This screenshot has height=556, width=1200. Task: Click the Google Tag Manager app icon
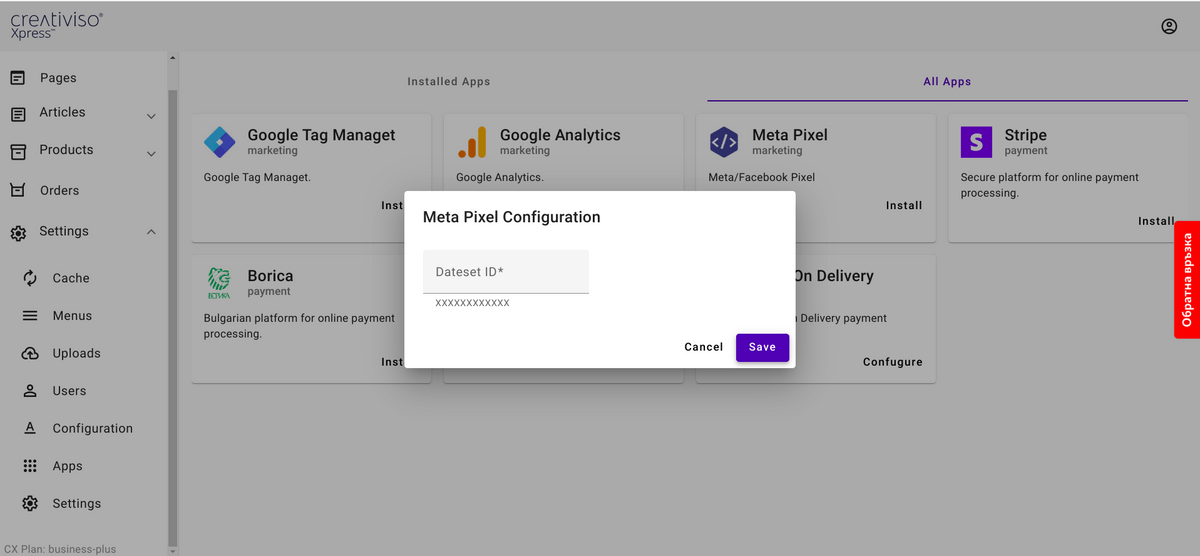pos(219,142)
